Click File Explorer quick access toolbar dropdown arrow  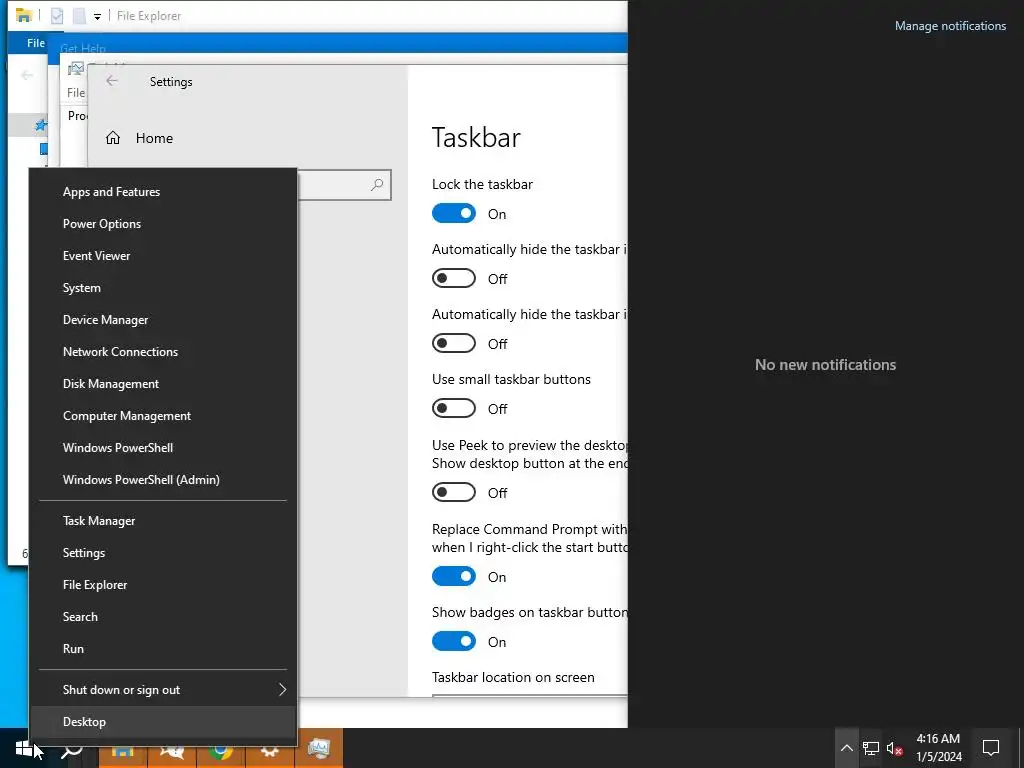click(97, 16)
